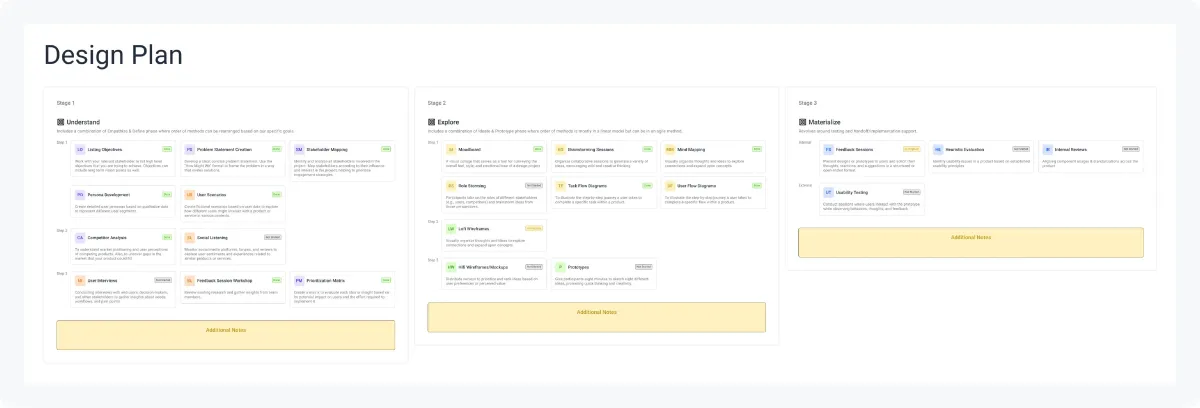Click the Mind Mapping card title
Image resolution: width=1200 pixels, height=408 pixels.
[691, 149]
